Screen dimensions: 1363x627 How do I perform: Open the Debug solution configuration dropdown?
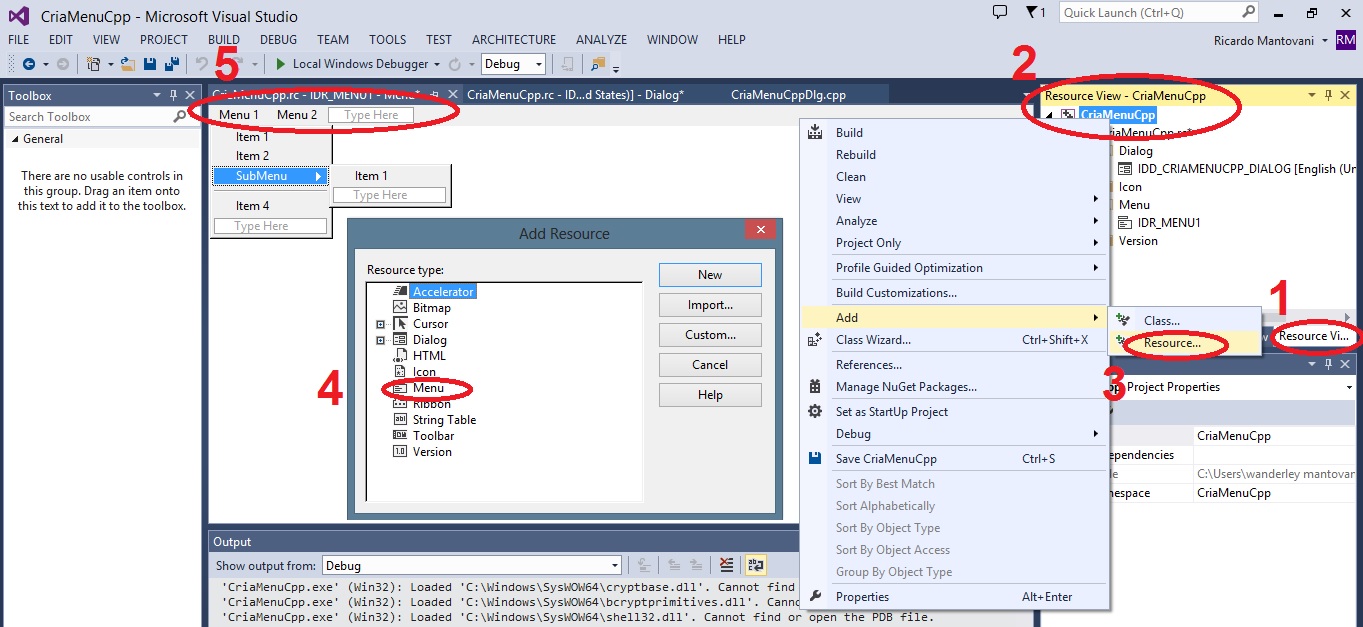(513, 64)
